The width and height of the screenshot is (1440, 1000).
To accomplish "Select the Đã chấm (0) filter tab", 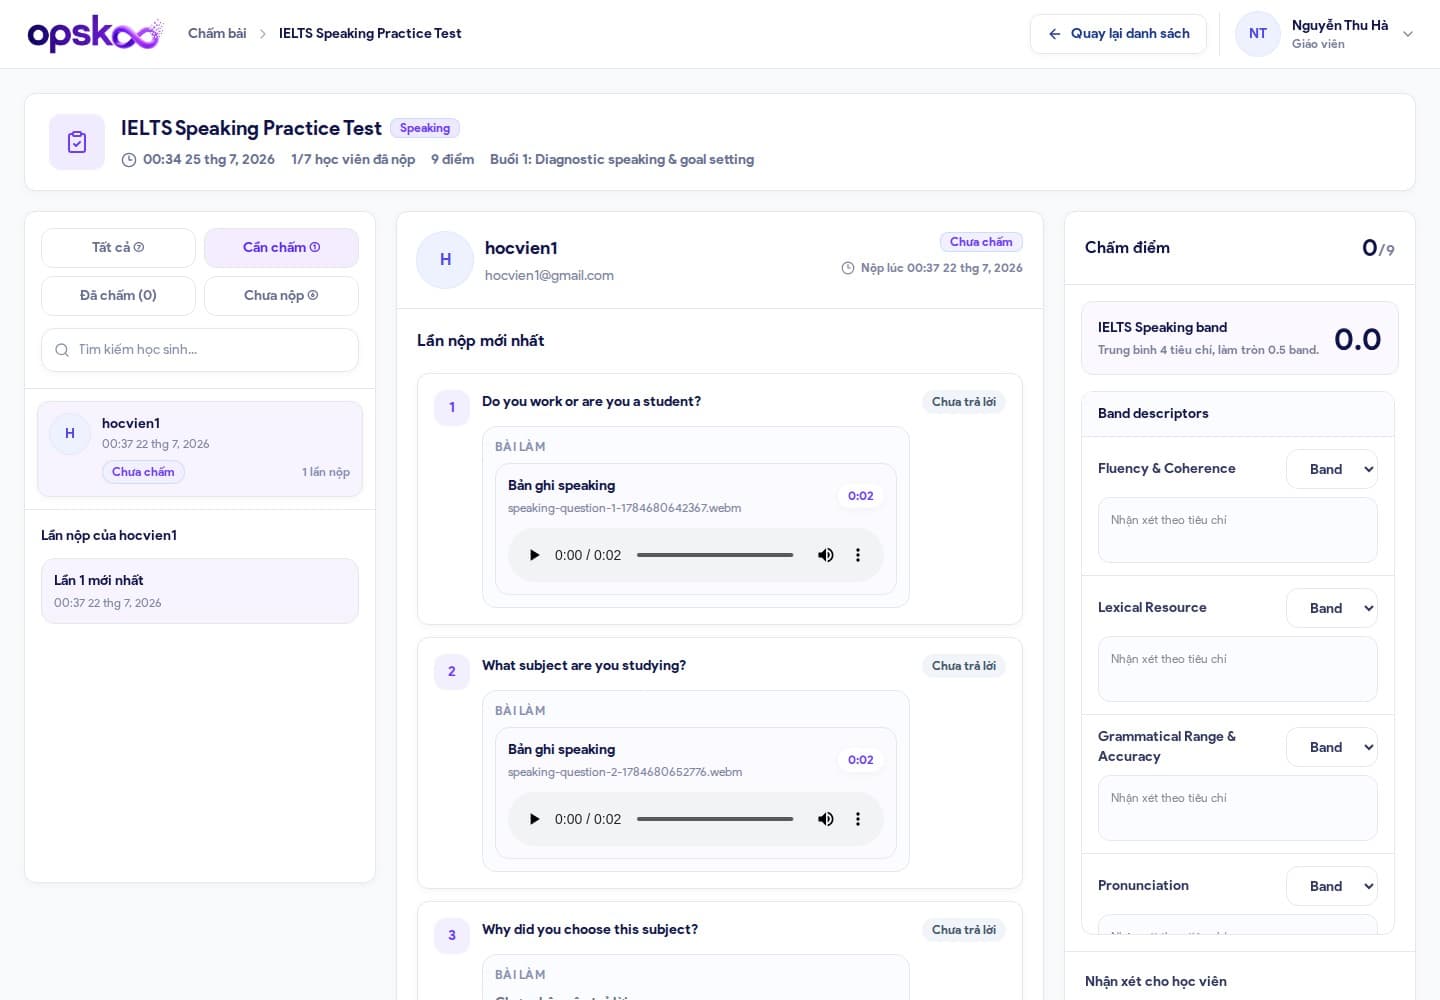I will (x=118, y=296).
